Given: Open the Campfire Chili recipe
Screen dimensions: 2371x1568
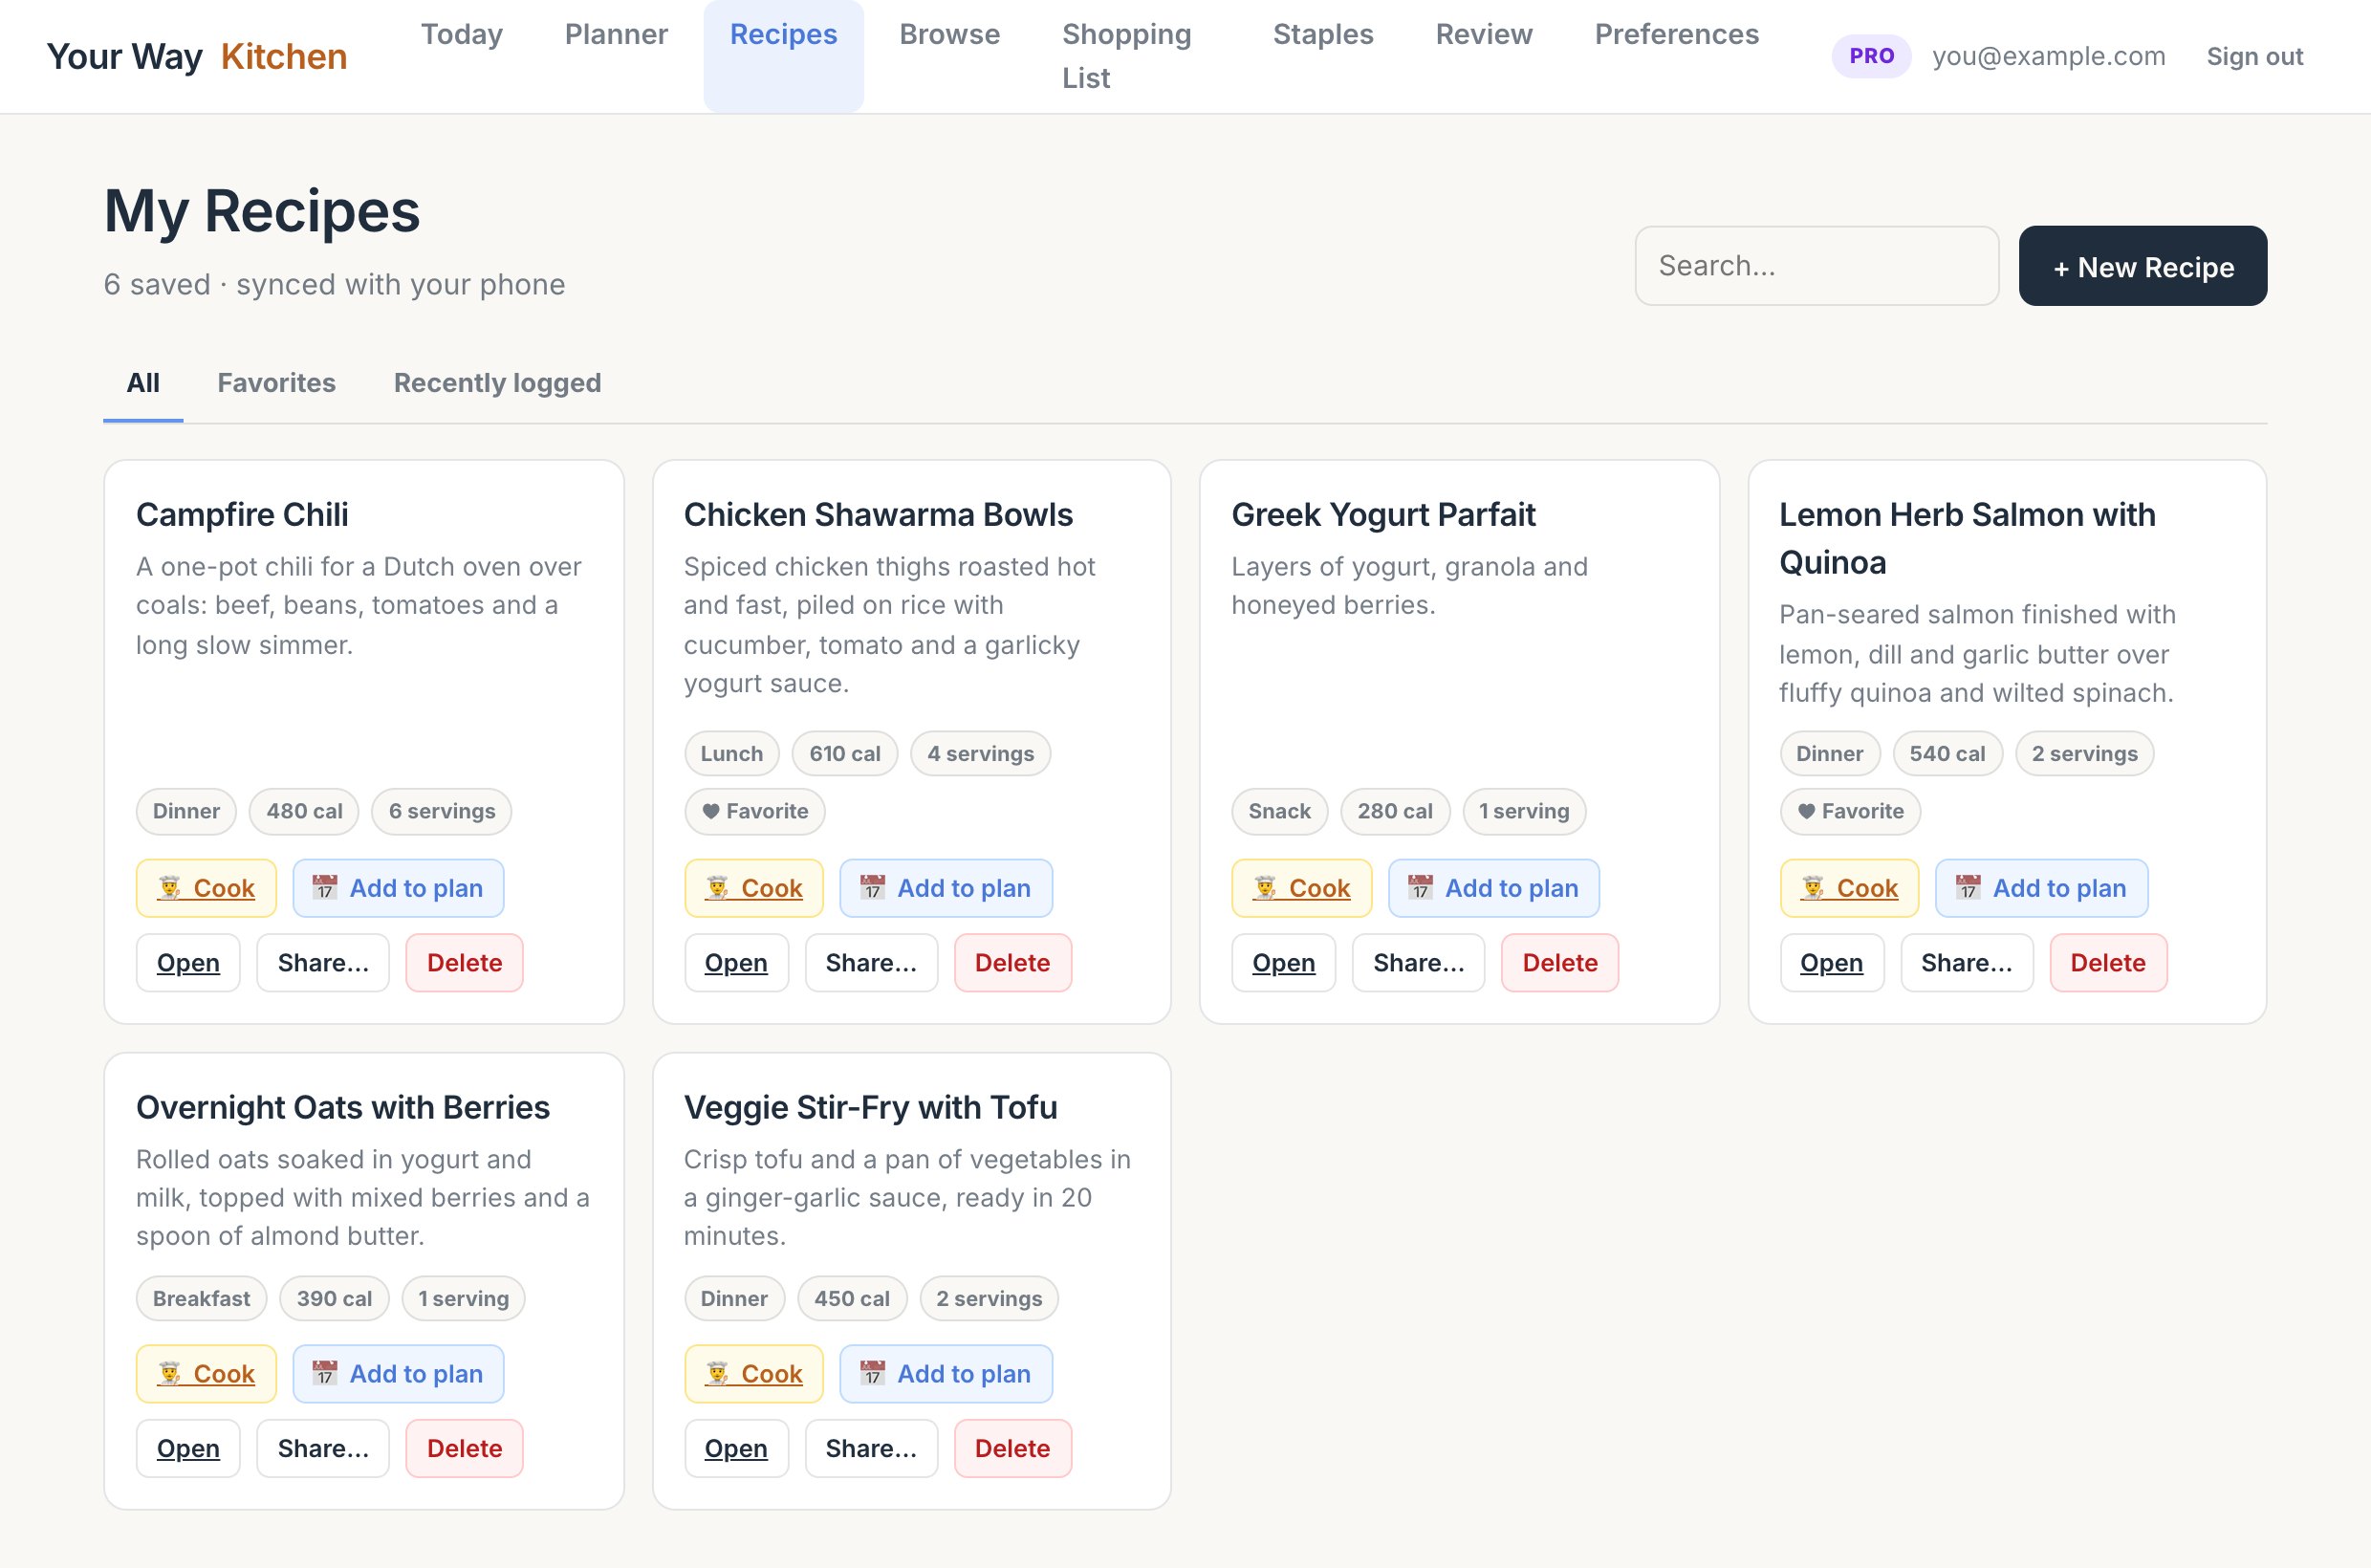Looking at the screenshot, I should click(x=188, y=963).
